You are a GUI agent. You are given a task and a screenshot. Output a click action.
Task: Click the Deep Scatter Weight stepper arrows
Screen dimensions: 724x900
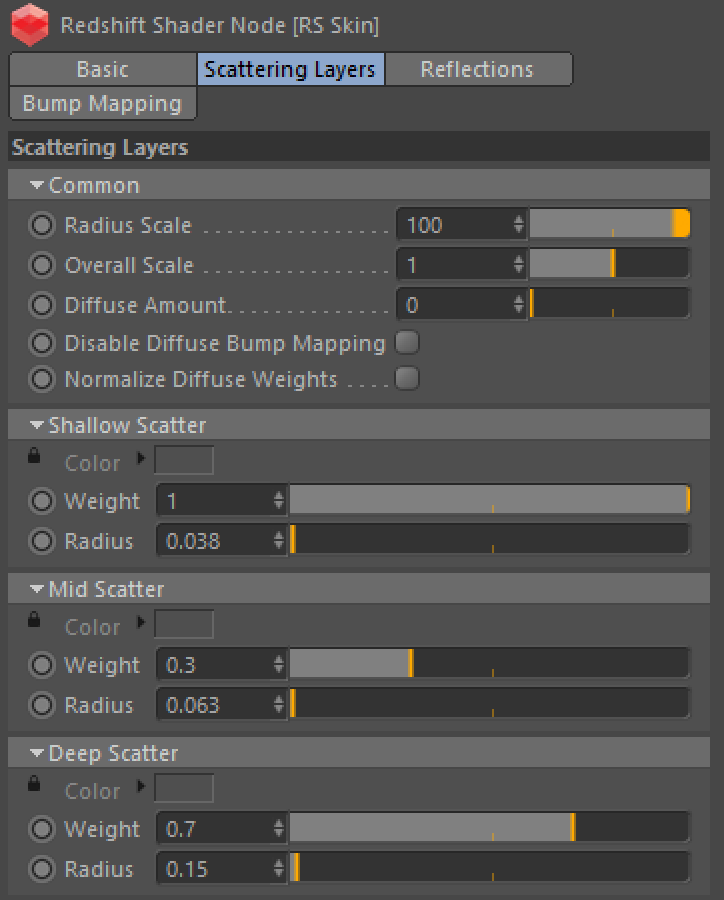point(279,828)
